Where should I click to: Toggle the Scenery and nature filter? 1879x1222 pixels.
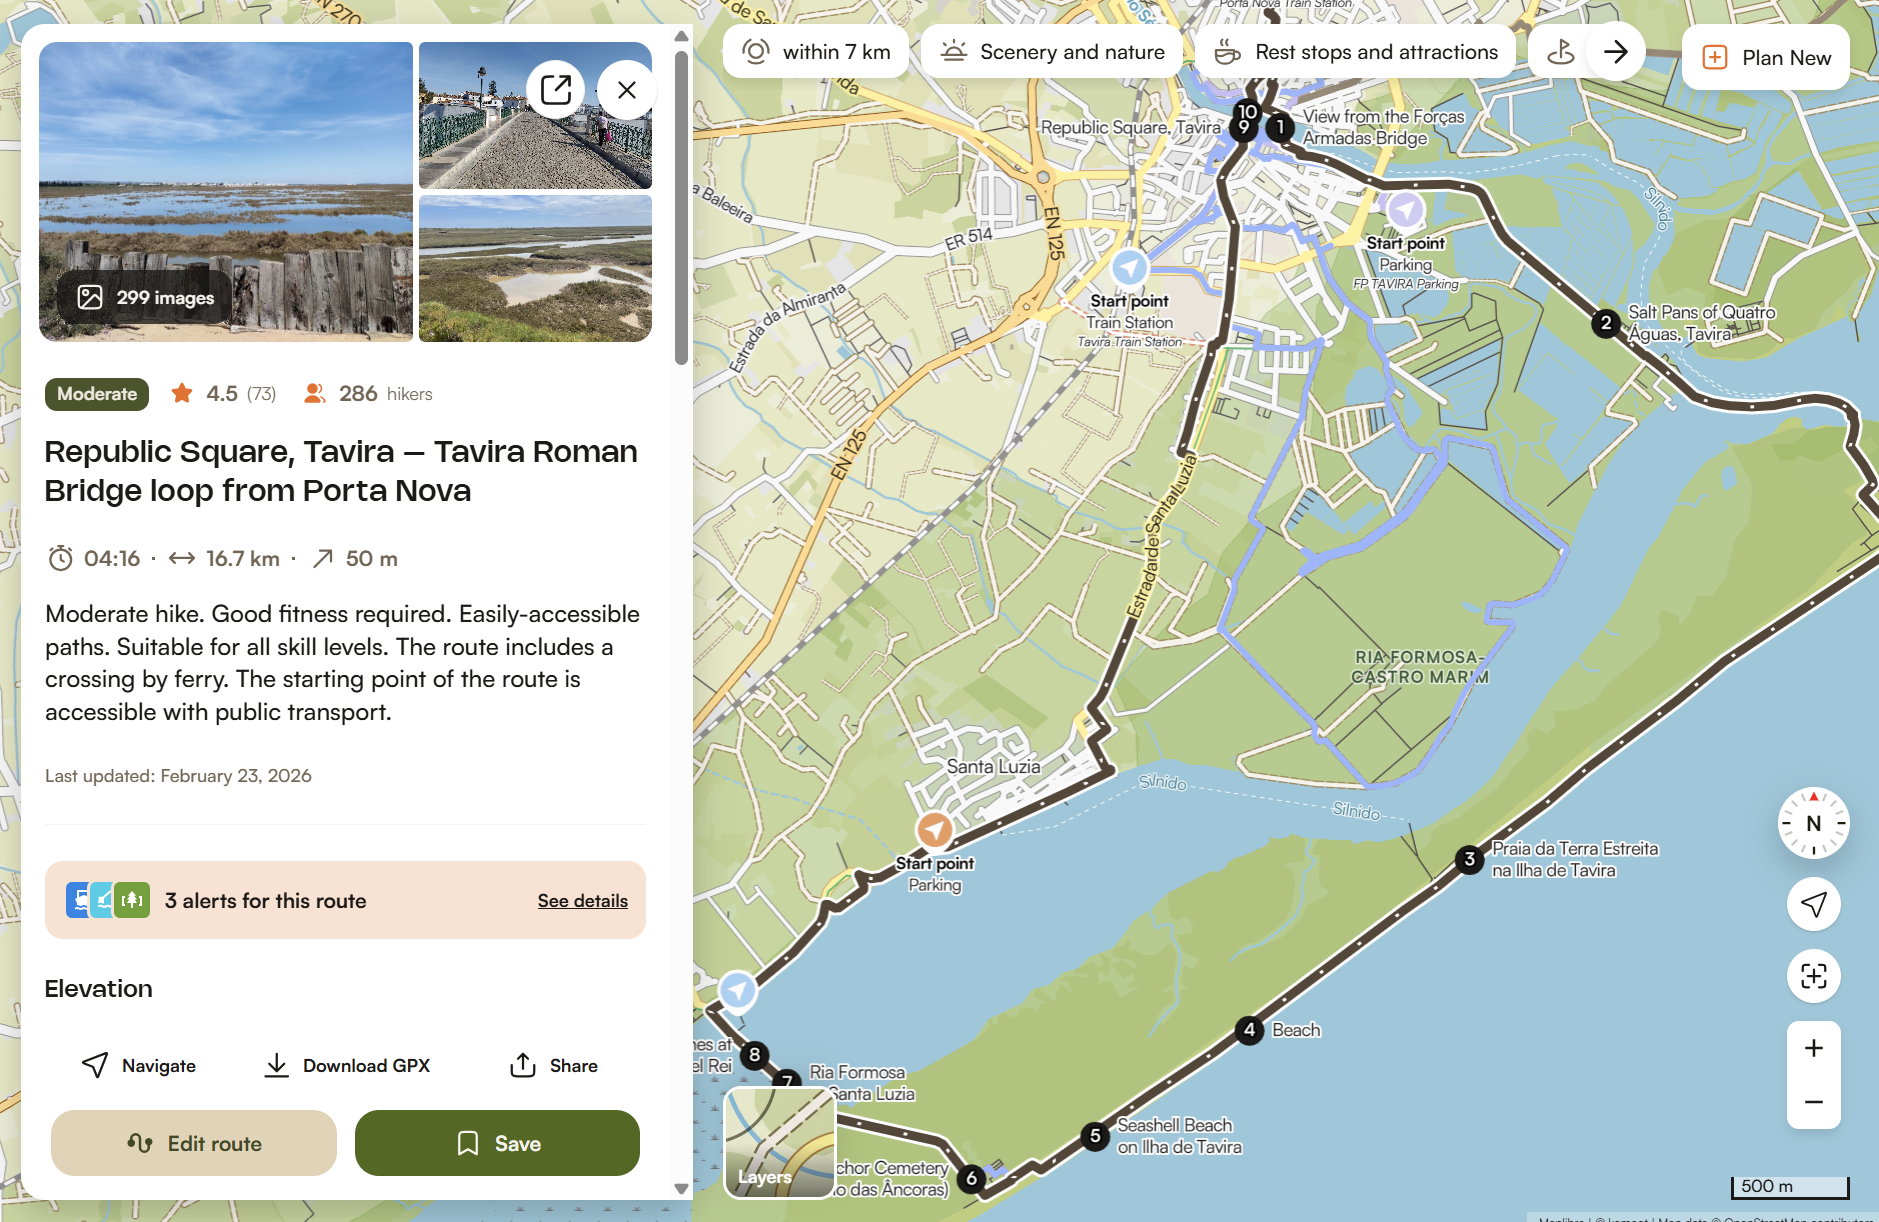[1052, 52]
